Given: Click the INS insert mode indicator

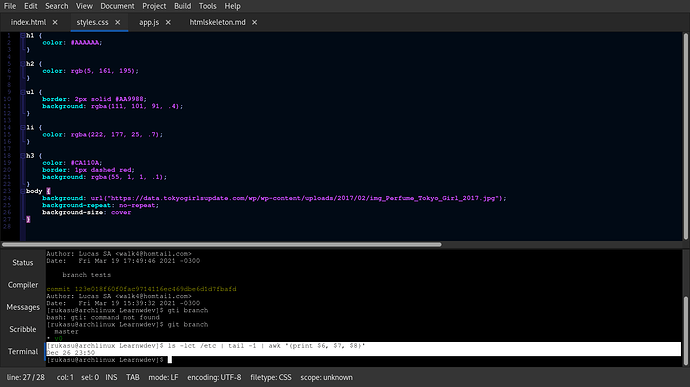Looking at the screenshot, I should pos(111,377).
